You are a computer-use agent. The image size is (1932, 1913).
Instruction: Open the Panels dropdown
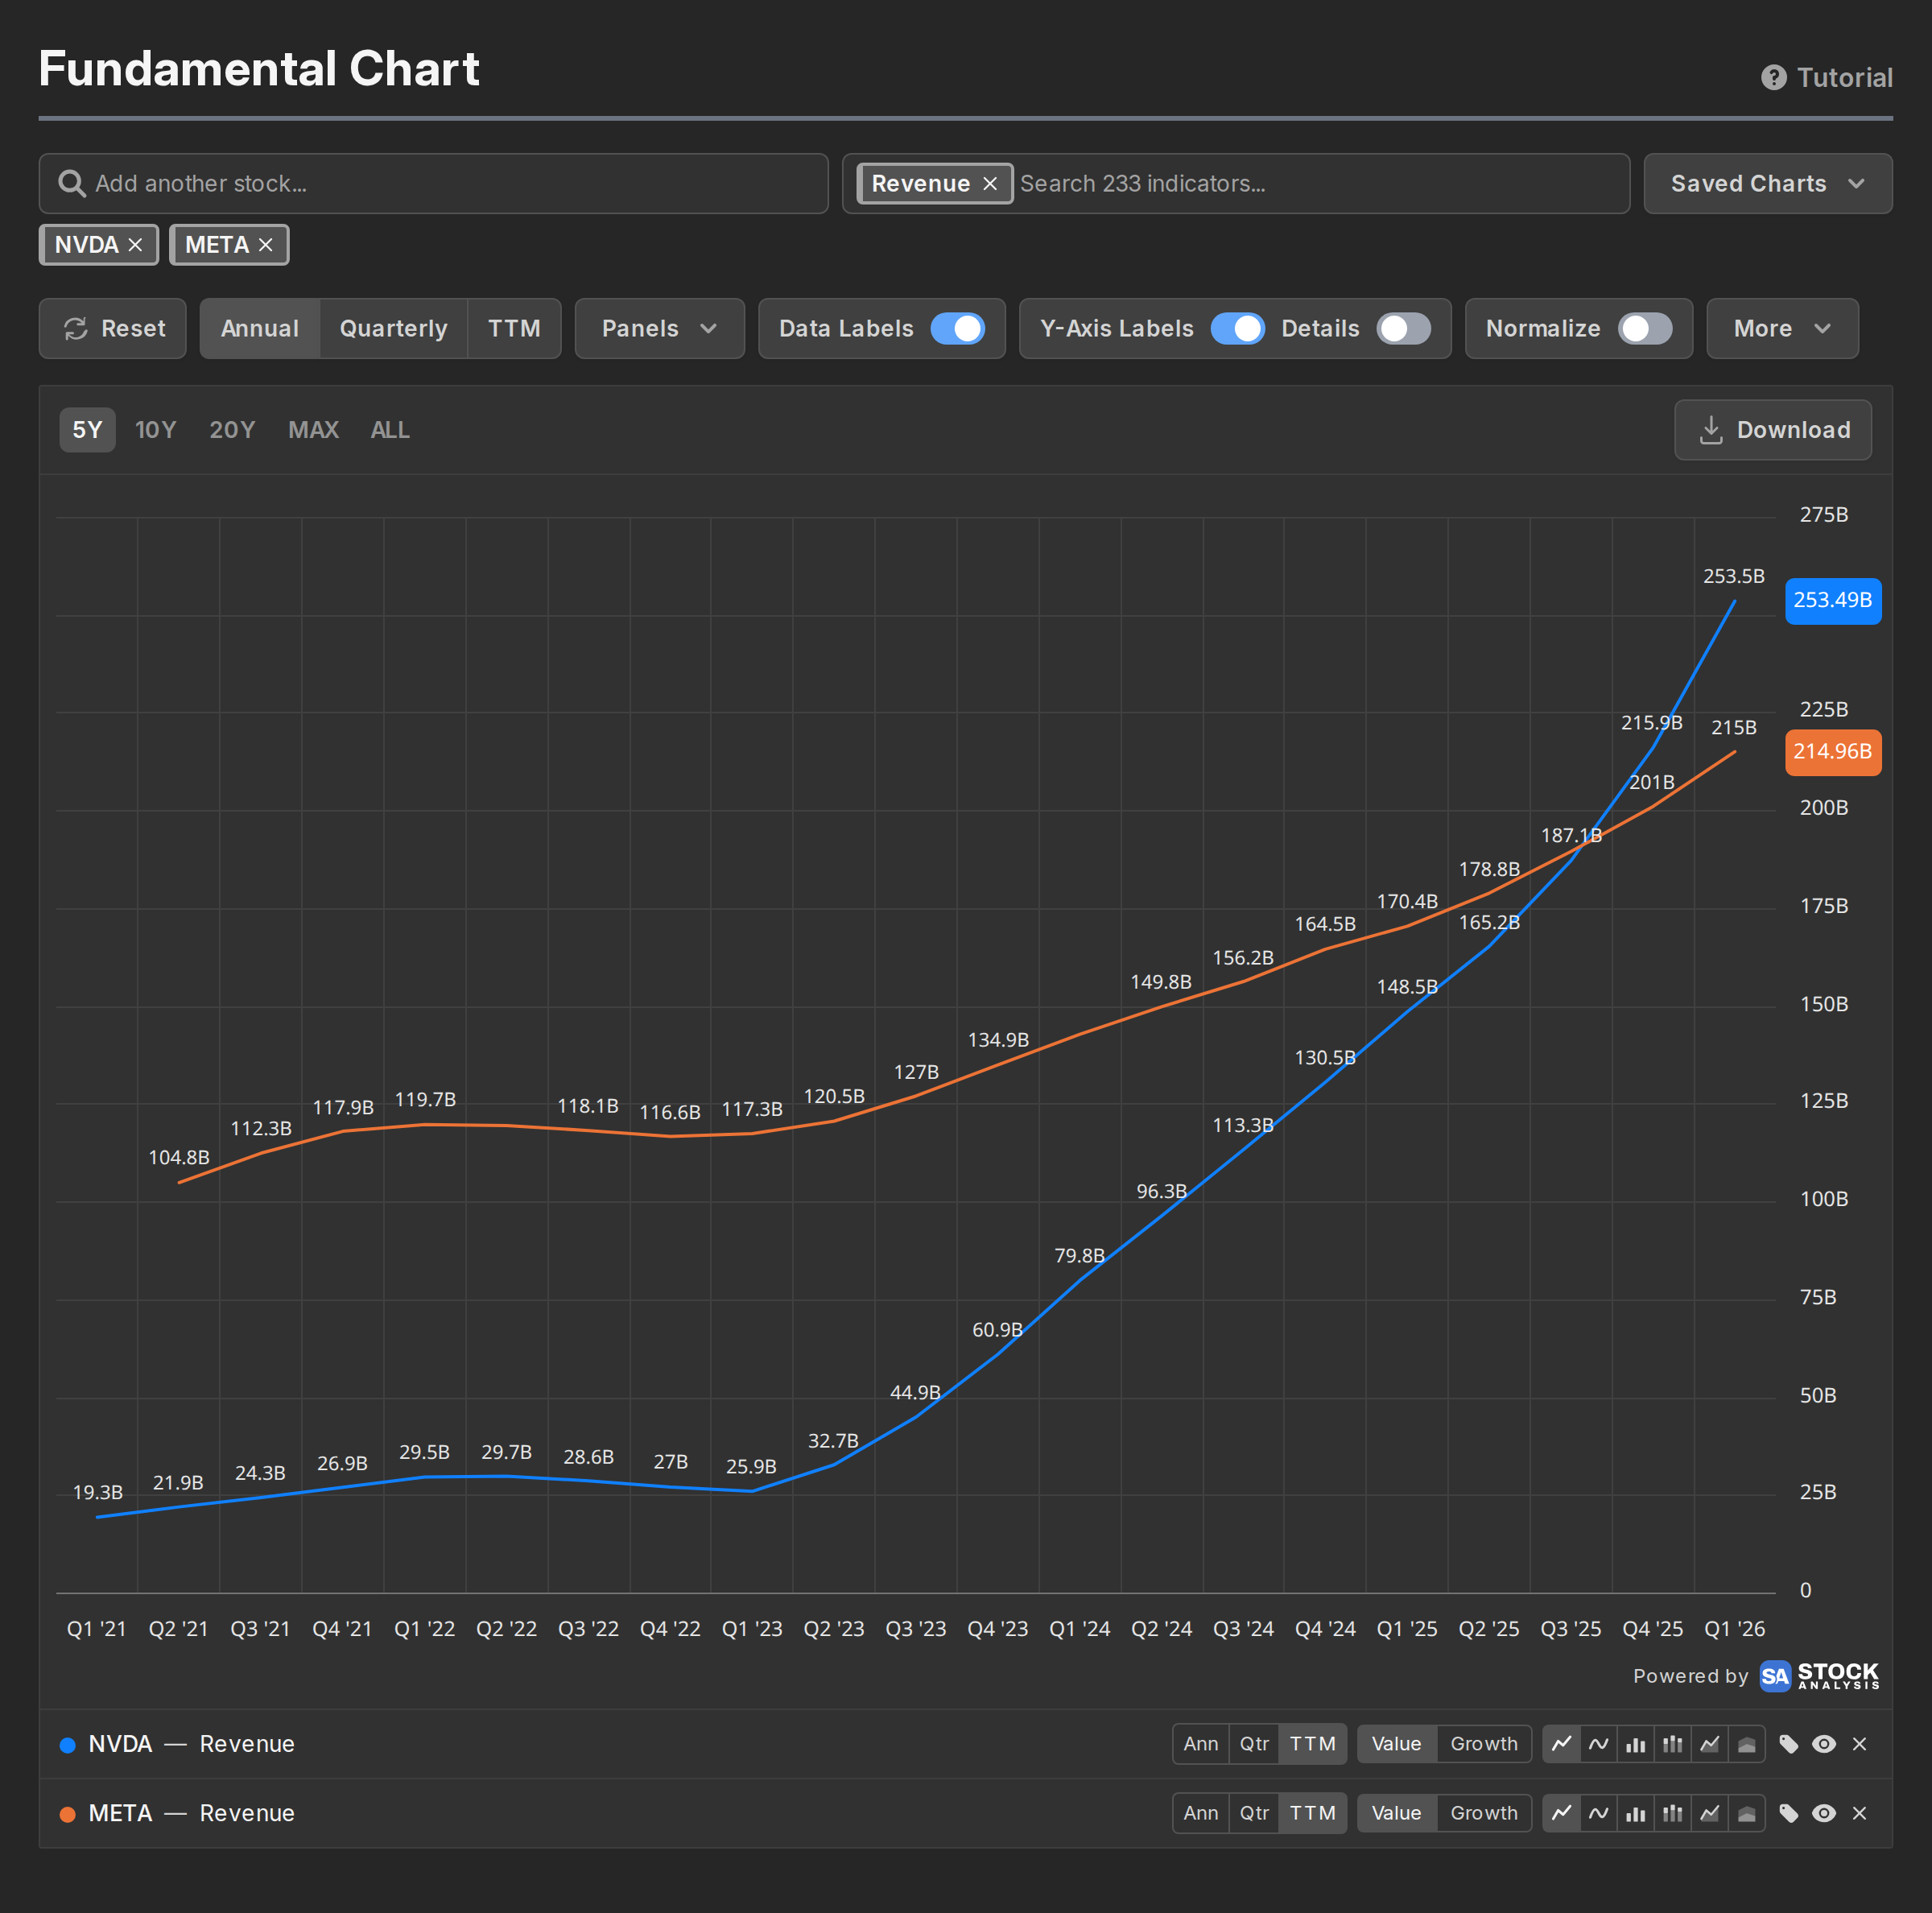coord(659,329)
